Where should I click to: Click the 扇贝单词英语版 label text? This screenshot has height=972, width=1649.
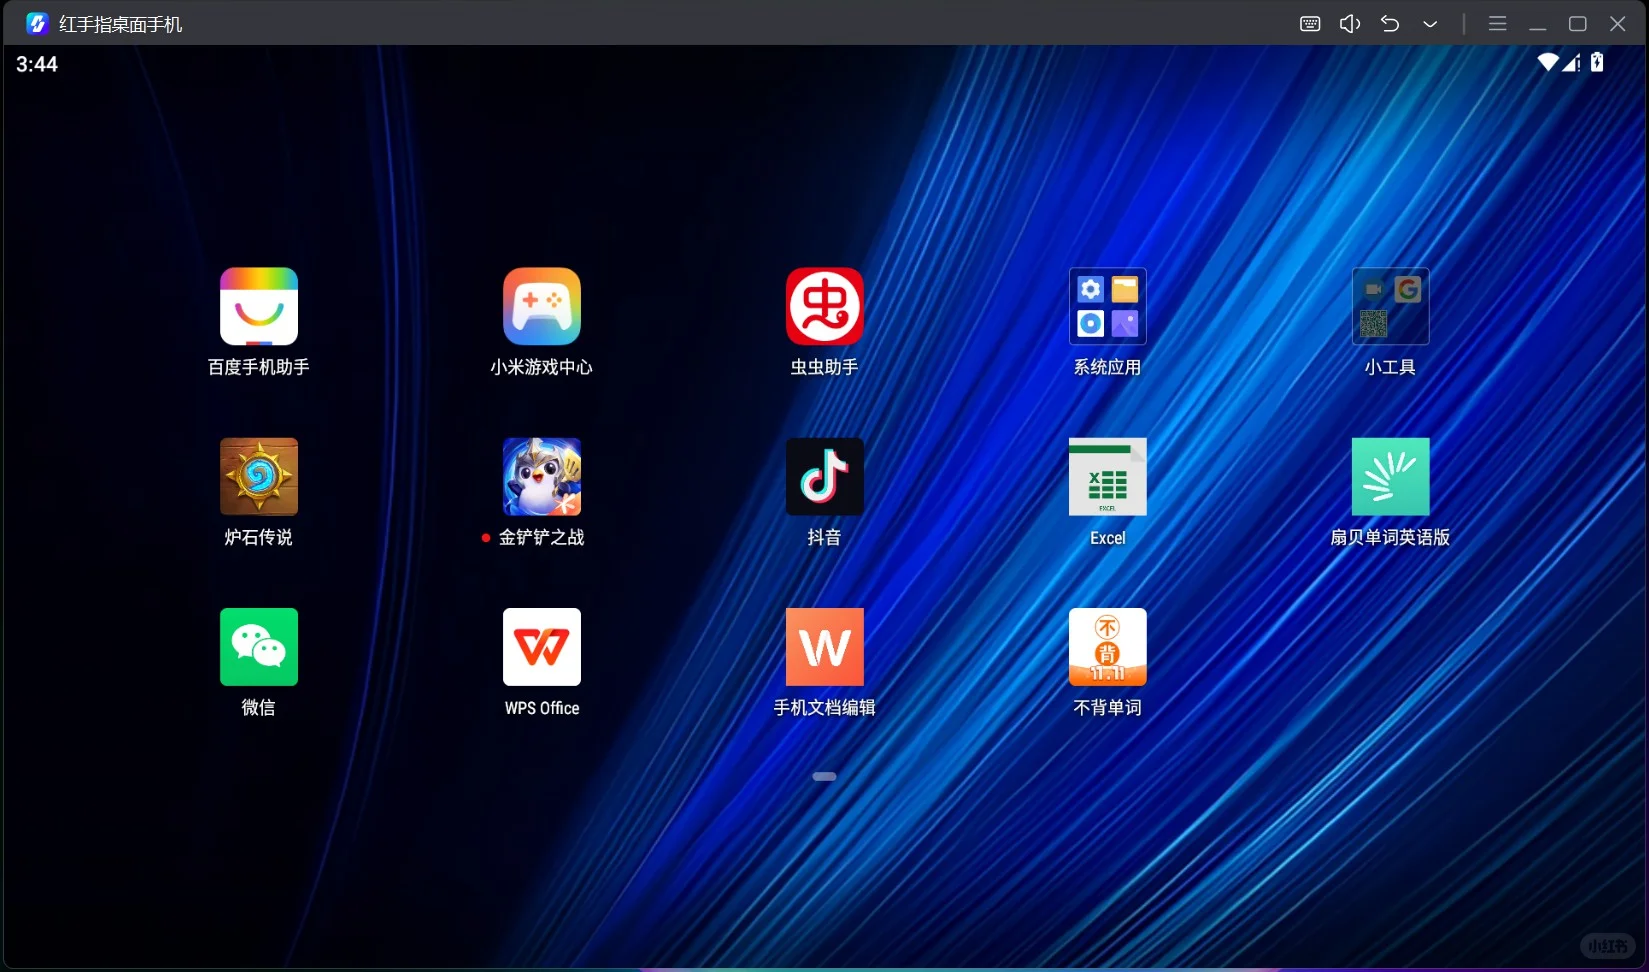click(x=1390, y=537)
